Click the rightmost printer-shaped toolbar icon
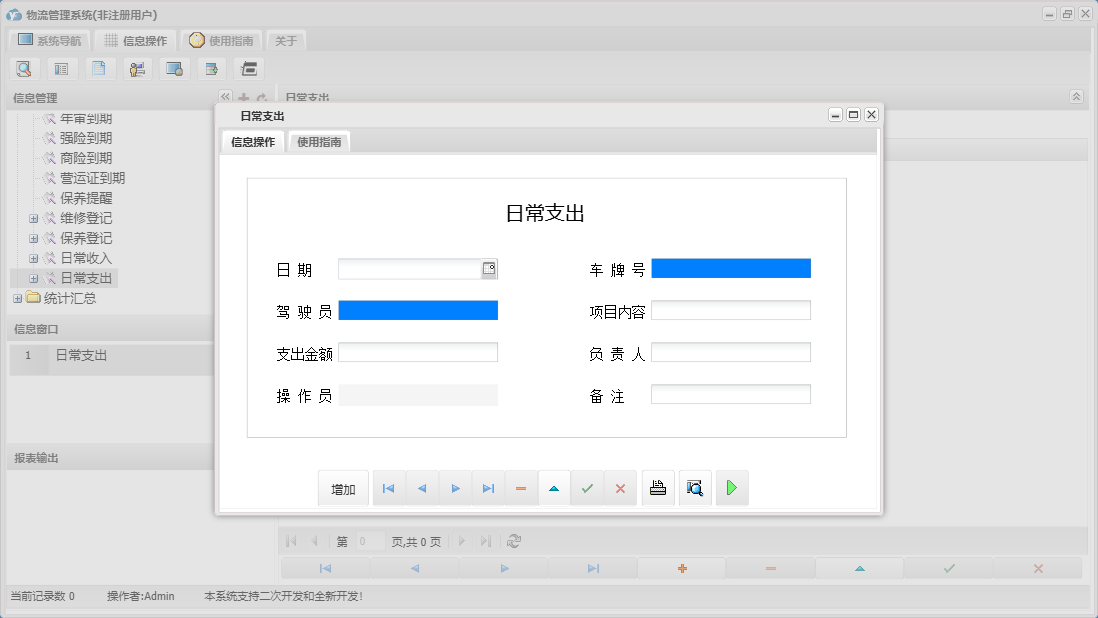 click(248, 68)
